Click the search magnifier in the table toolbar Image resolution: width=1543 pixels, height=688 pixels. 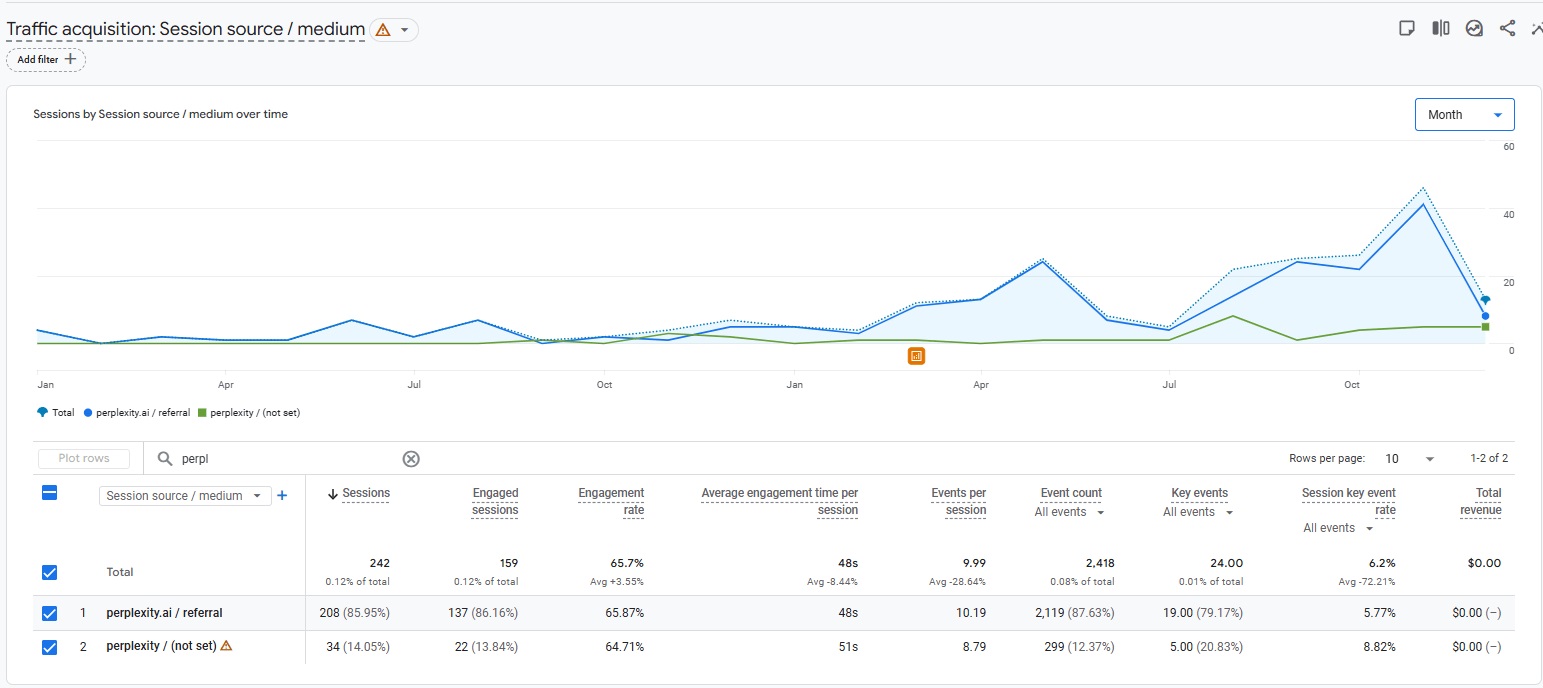(163, 458)
